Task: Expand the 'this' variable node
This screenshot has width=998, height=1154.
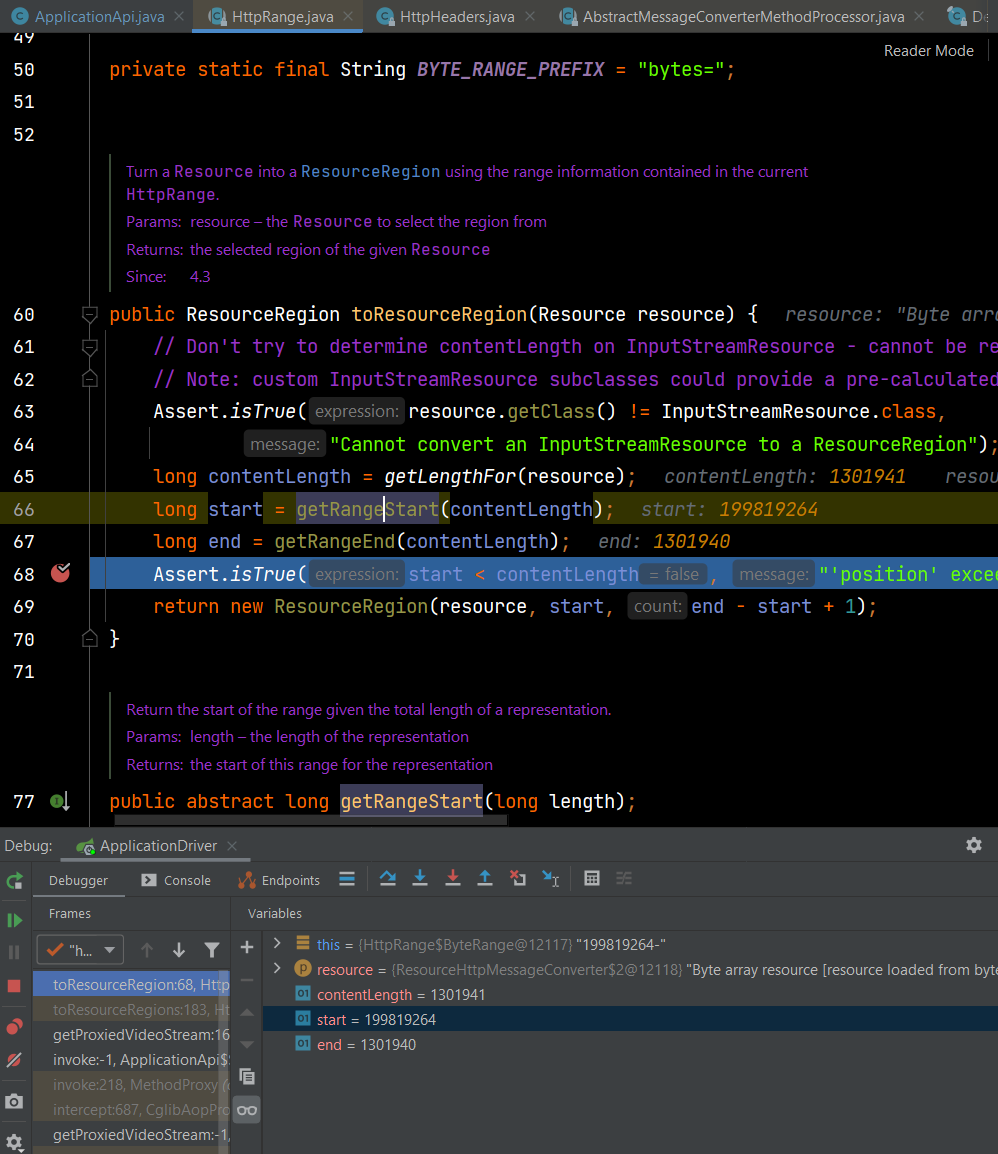Action: click(277, 943)
